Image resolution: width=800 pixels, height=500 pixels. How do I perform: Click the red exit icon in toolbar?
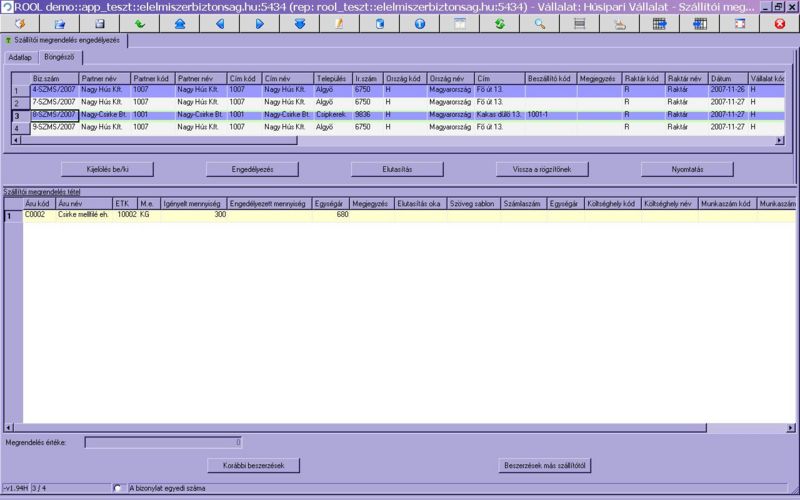[x=779, y=23]
